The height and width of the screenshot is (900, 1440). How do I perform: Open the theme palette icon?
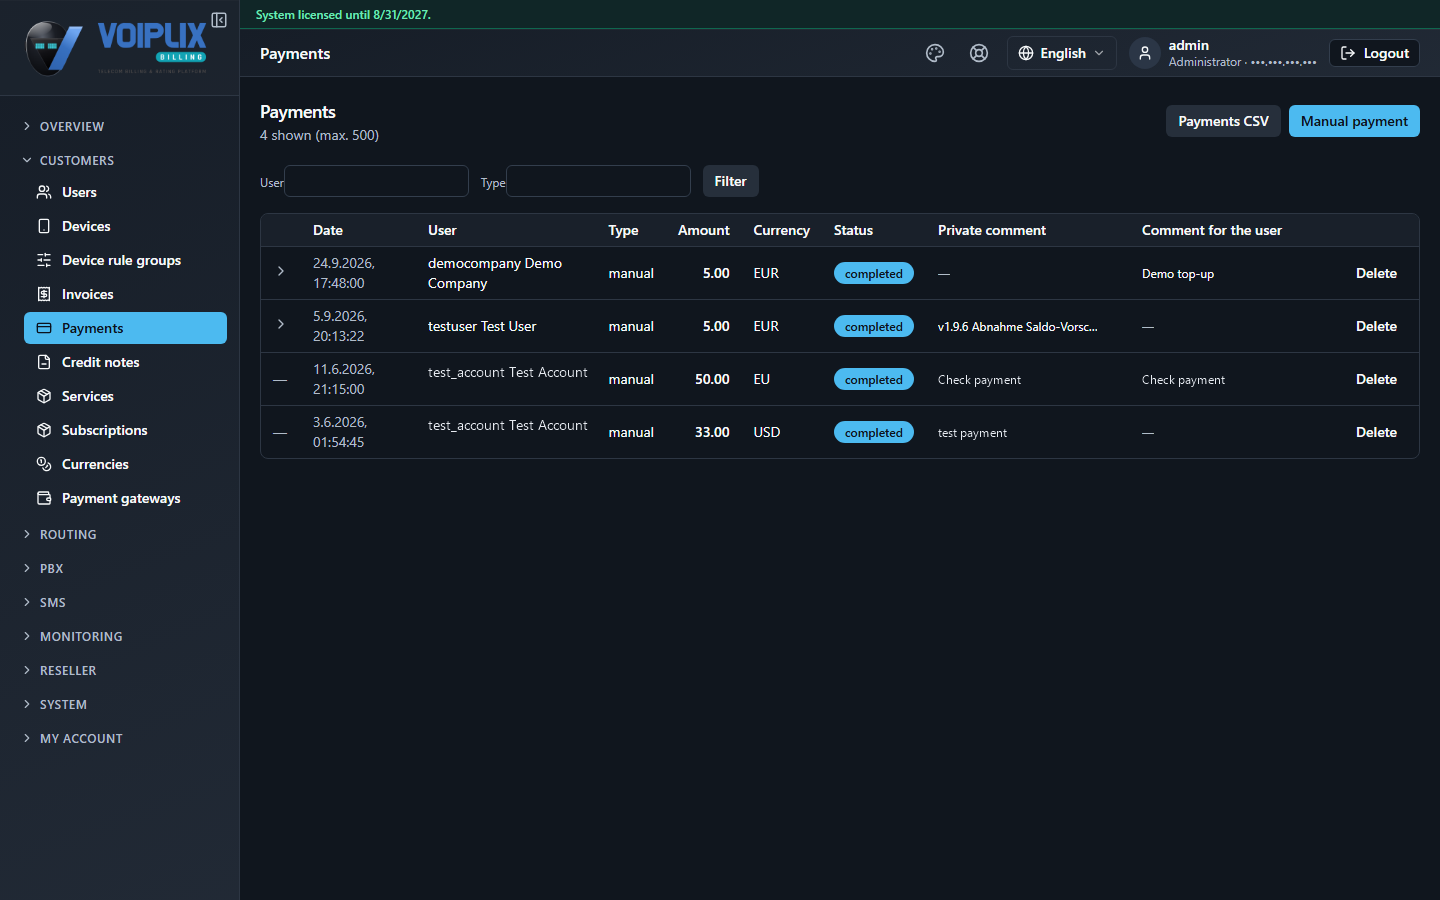[x=935, y=53]
